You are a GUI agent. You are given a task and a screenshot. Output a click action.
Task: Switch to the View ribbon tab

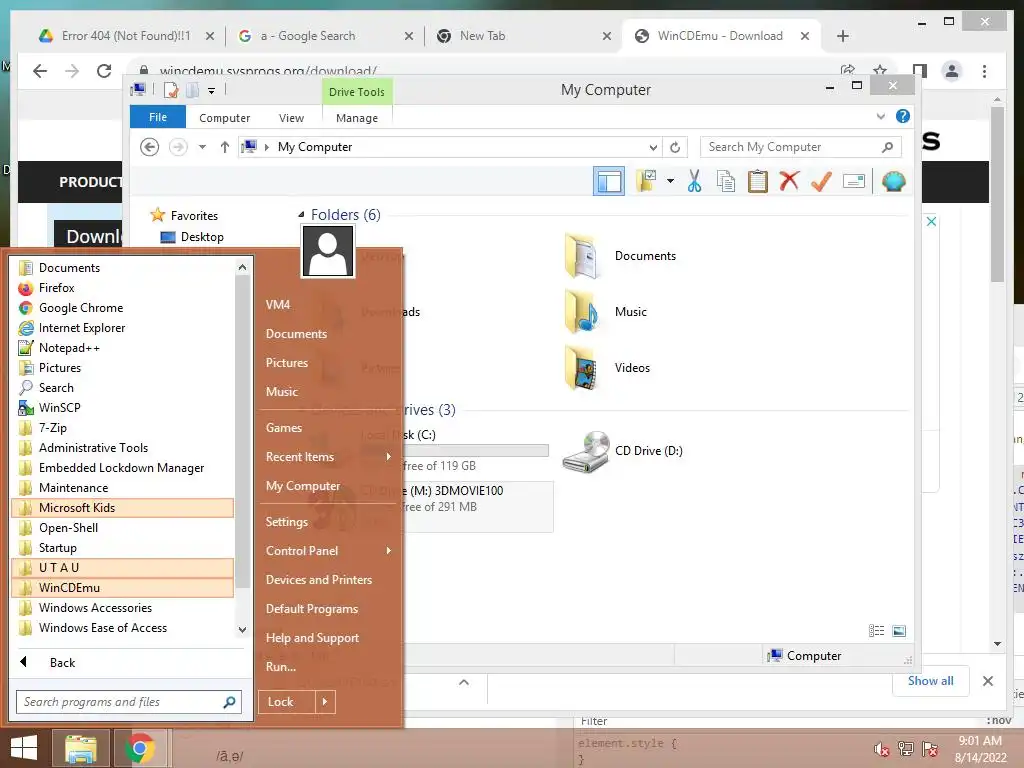click(291, 118)
